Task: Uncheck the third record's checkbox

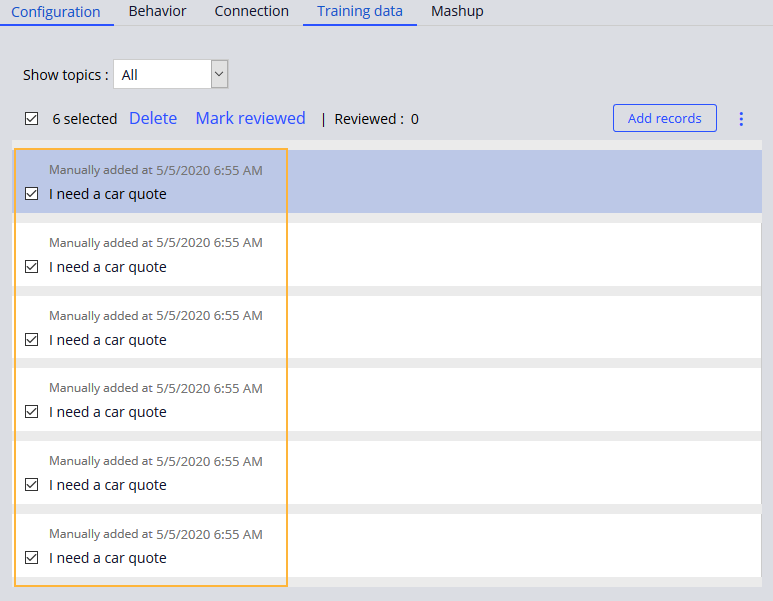Action: 32,340
